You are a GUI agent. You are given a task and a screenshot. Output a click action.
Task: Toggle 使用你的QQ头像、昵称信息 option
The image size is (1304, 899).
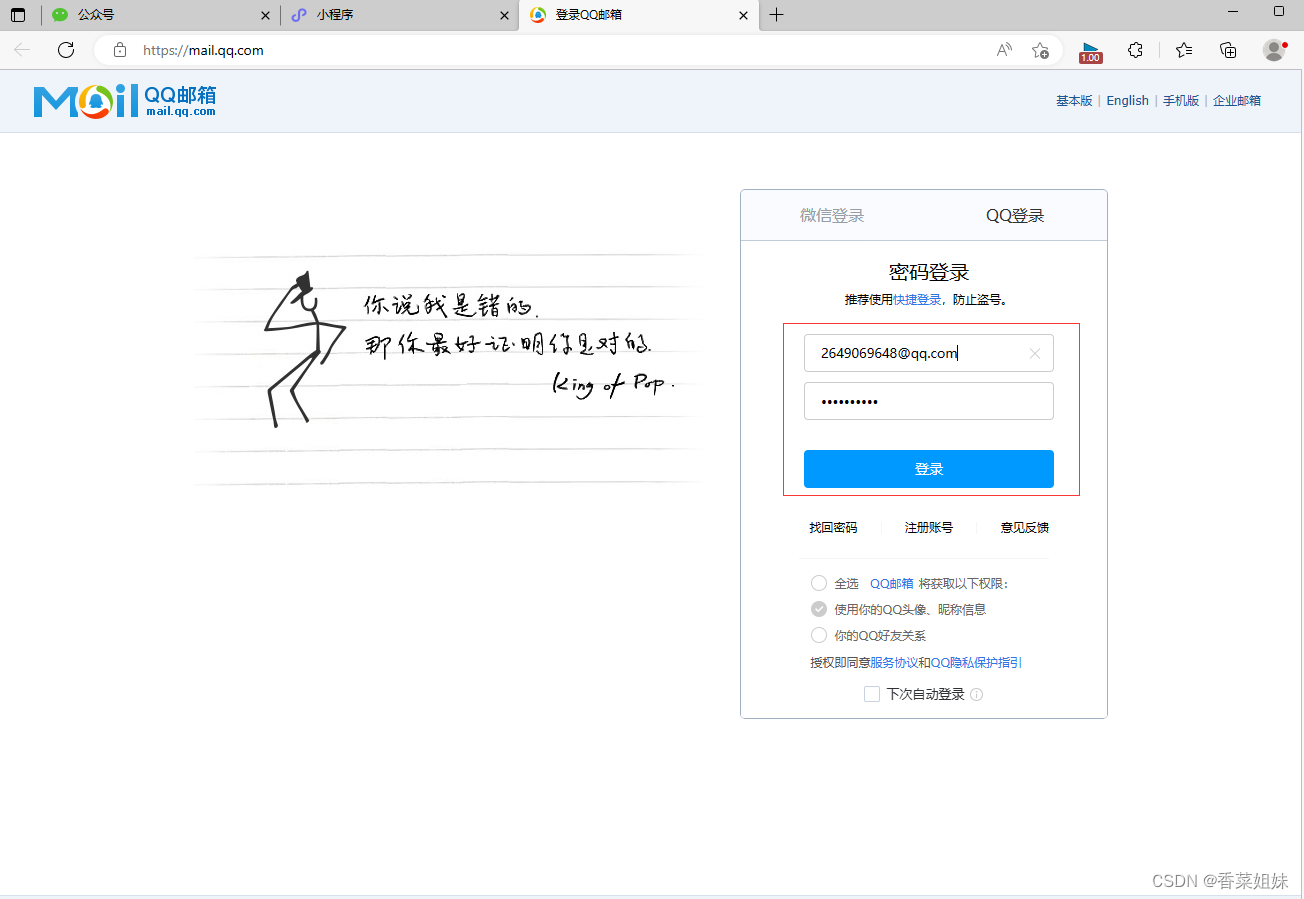pyautogui.click(x=819, y=609)
